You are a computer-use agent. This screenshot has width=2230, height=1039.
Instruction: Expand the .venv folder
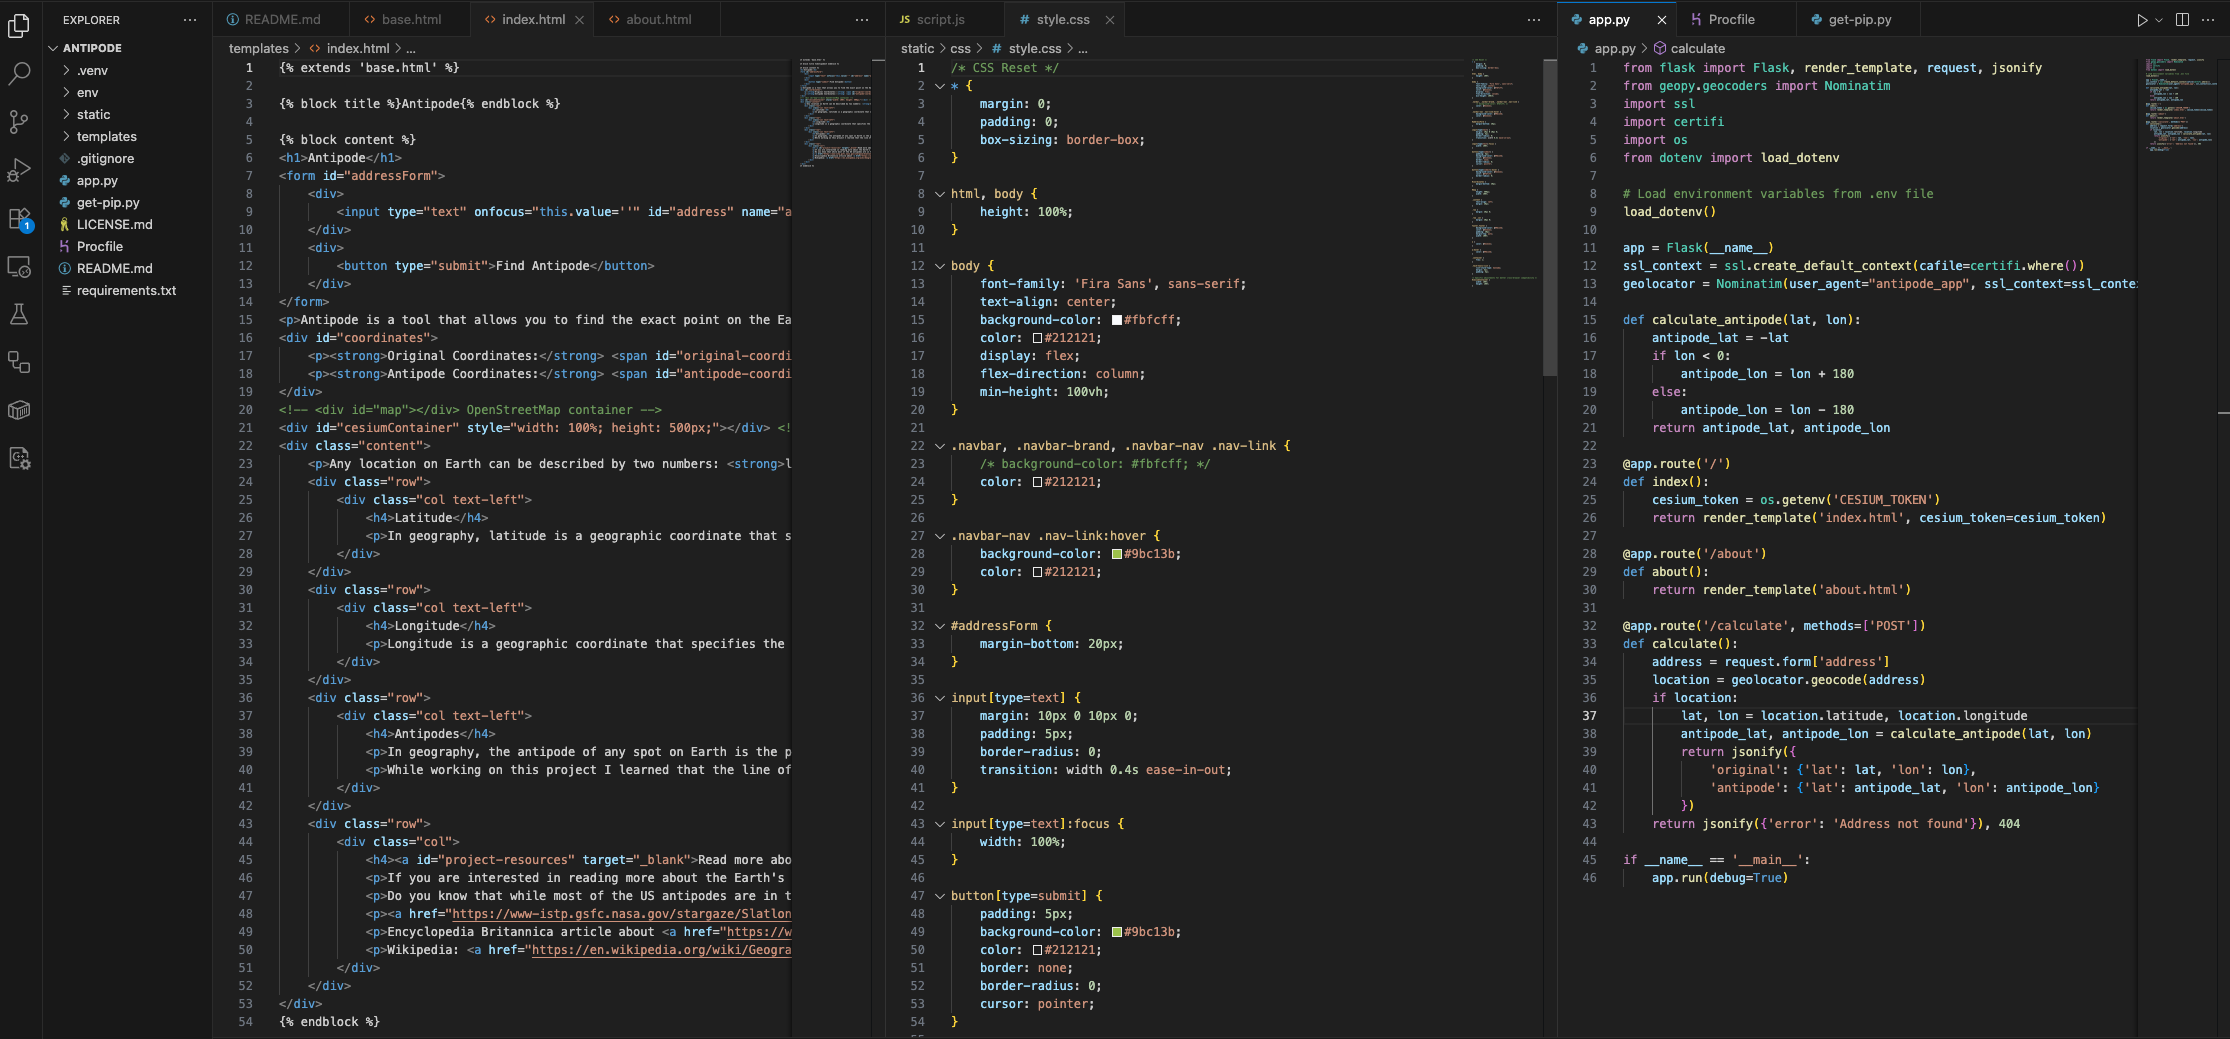click(x=67, y=70)
